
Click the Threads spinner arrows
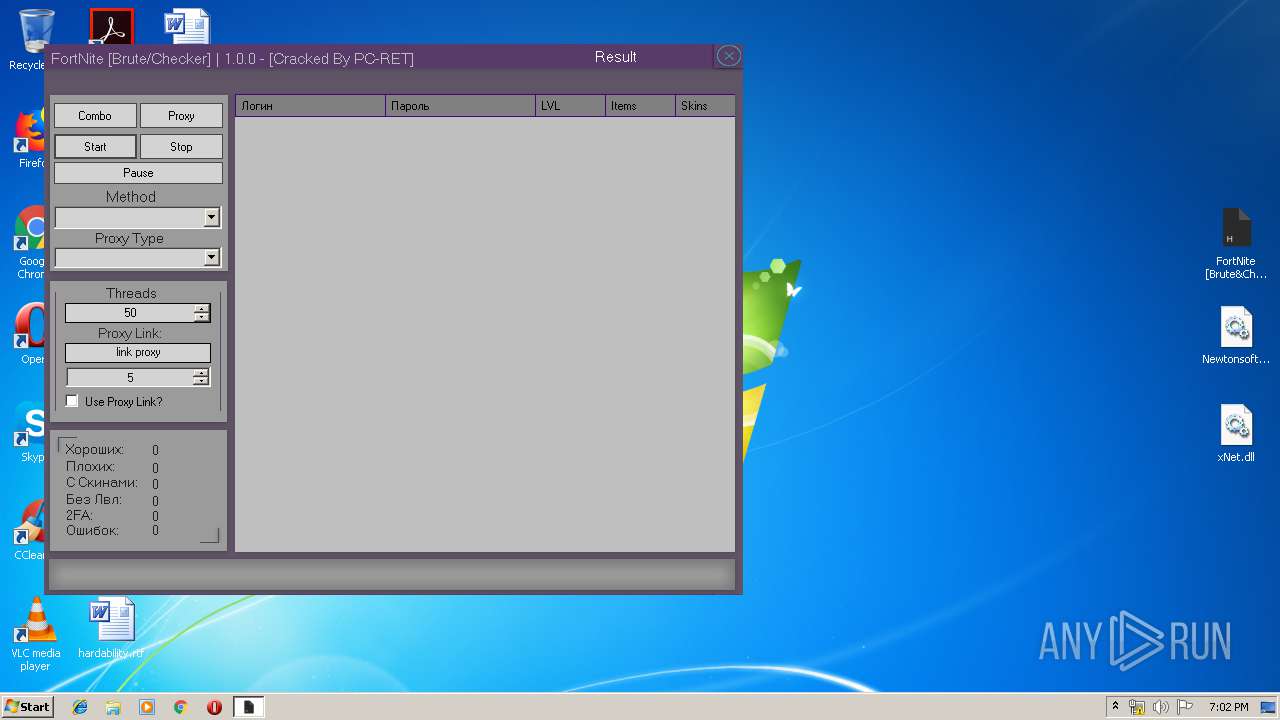pyautogui.click(x=202, y=313)
